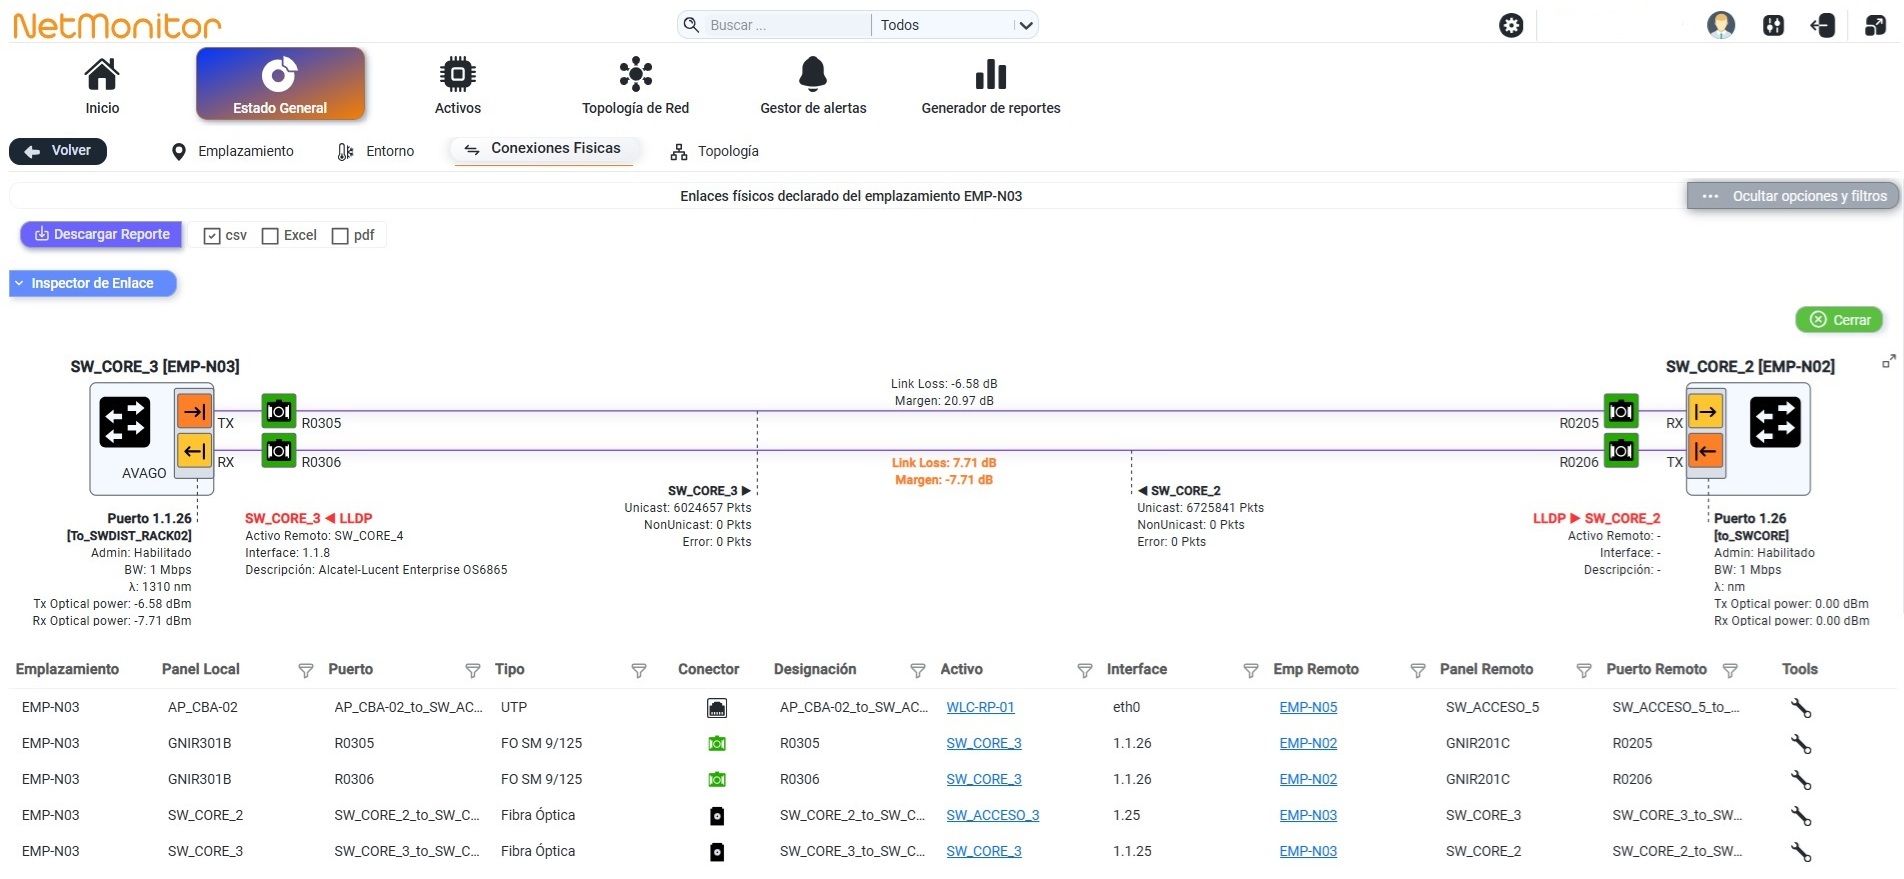Collapse the Inspector de Enlace panel
Screen dimensions: 1904x879
click(93, 284)
